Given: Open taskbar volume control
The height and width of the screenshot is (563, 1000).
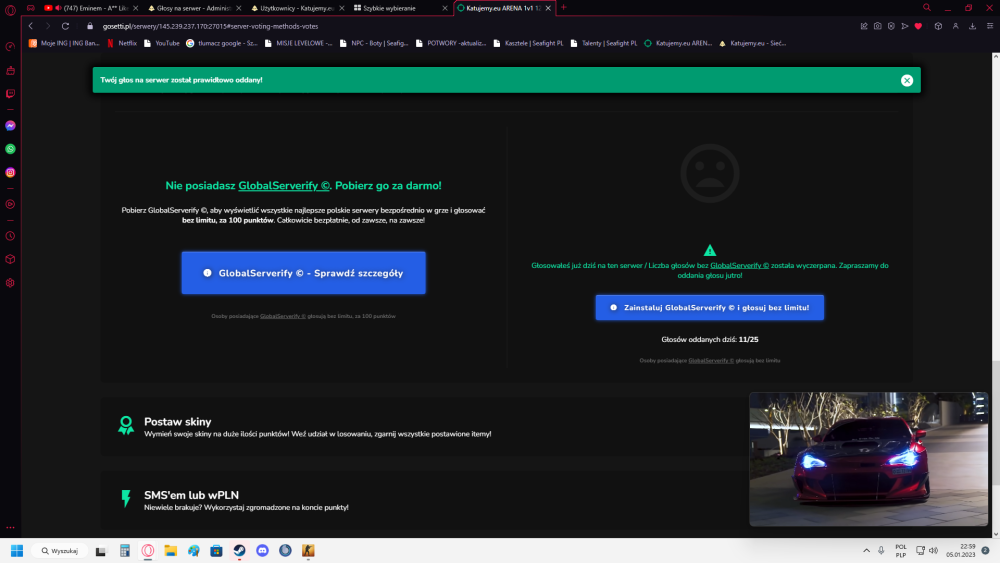Looking at the screenshot, I should pyautogui.click(x=934, y=550).
